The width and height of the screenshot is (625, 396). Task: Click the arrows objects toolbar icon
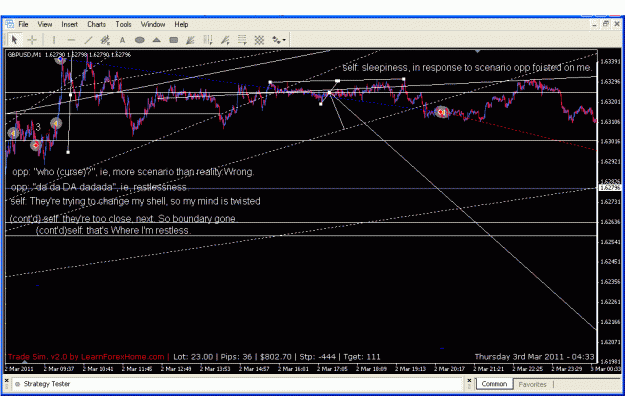[x=276, y=40]
